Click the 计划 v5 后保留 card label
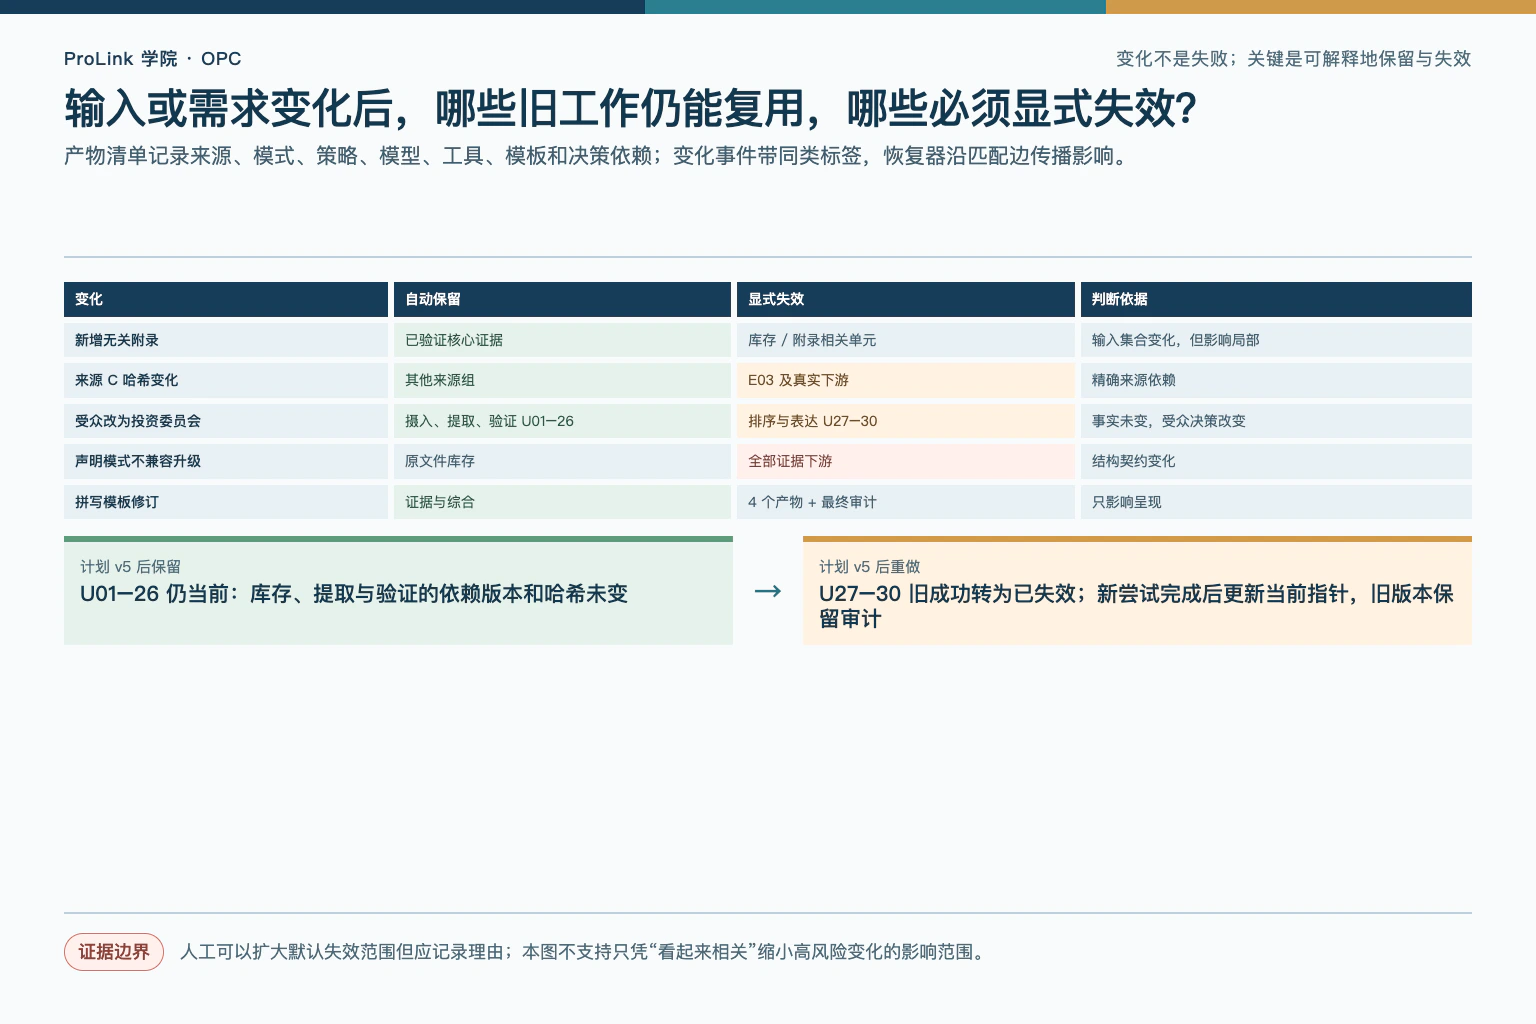1536x1024 pixels. 130,567
